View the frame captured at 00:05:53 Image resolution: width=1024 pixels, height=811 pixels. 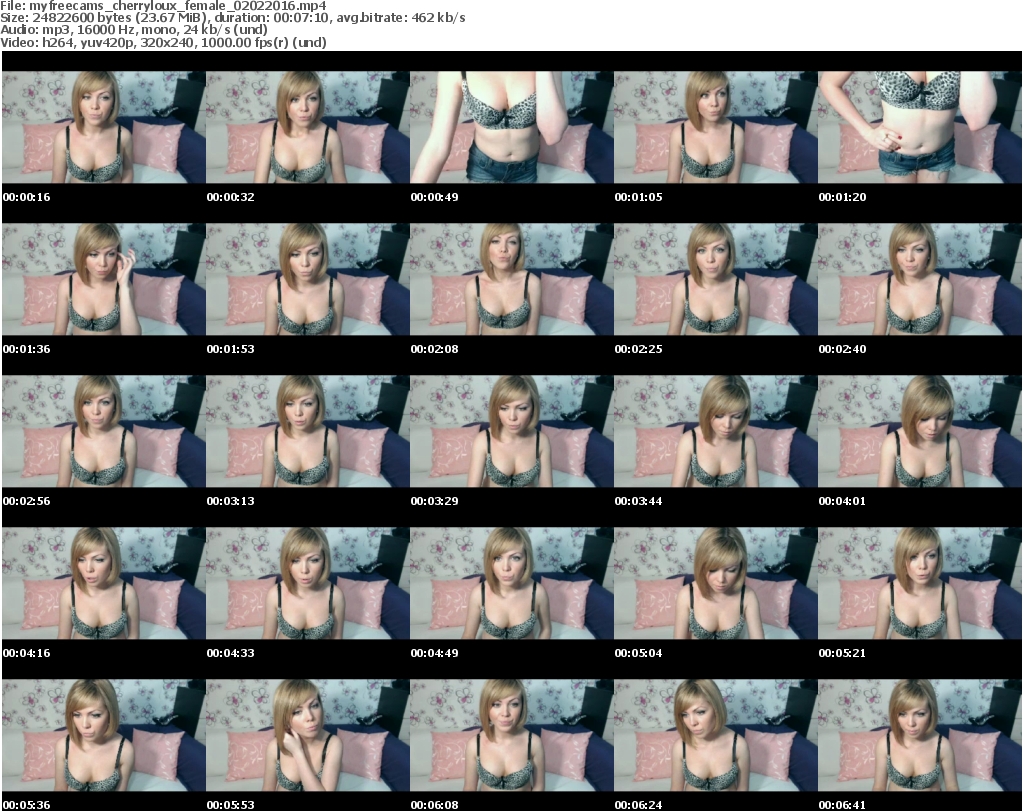click(x=308, y=736)
